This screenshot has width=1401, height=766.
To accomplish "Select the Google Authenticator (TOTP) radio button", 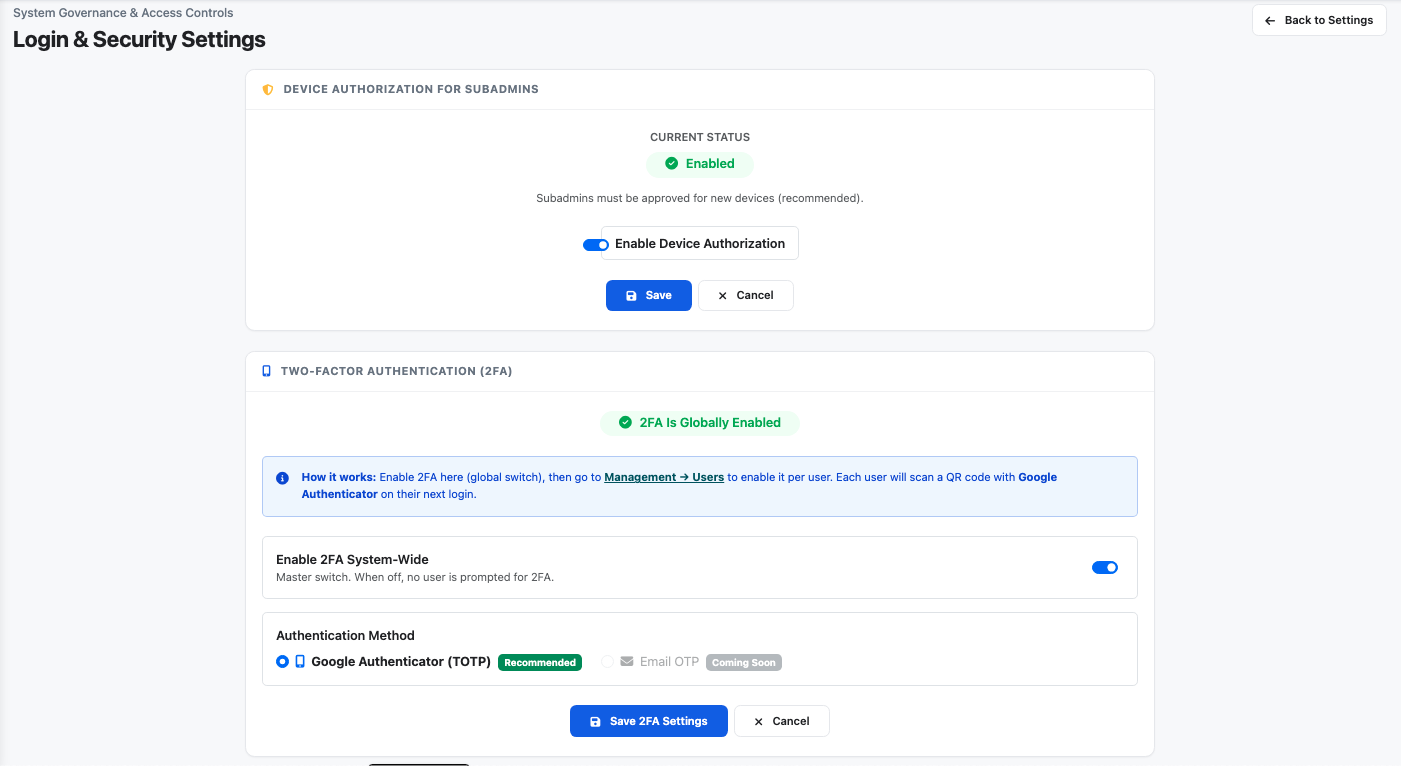I will click(283, 662).
